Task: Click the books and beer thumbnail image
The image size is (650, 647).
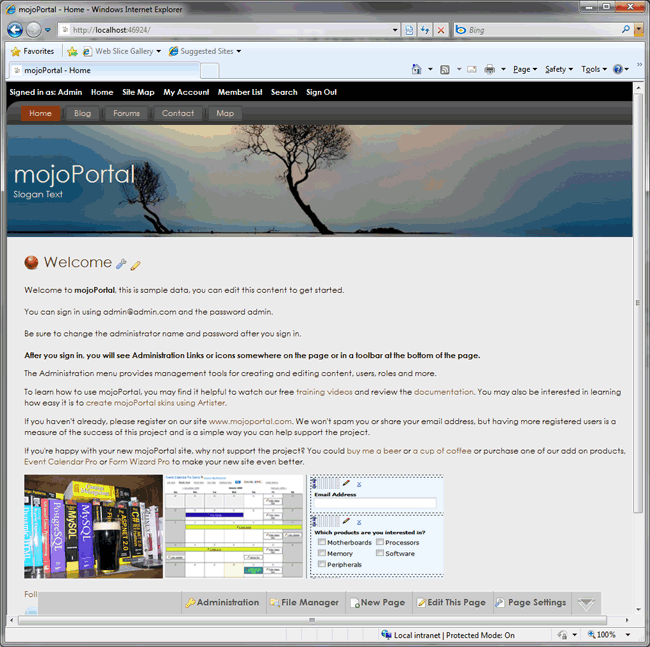Action: [93, 526]
